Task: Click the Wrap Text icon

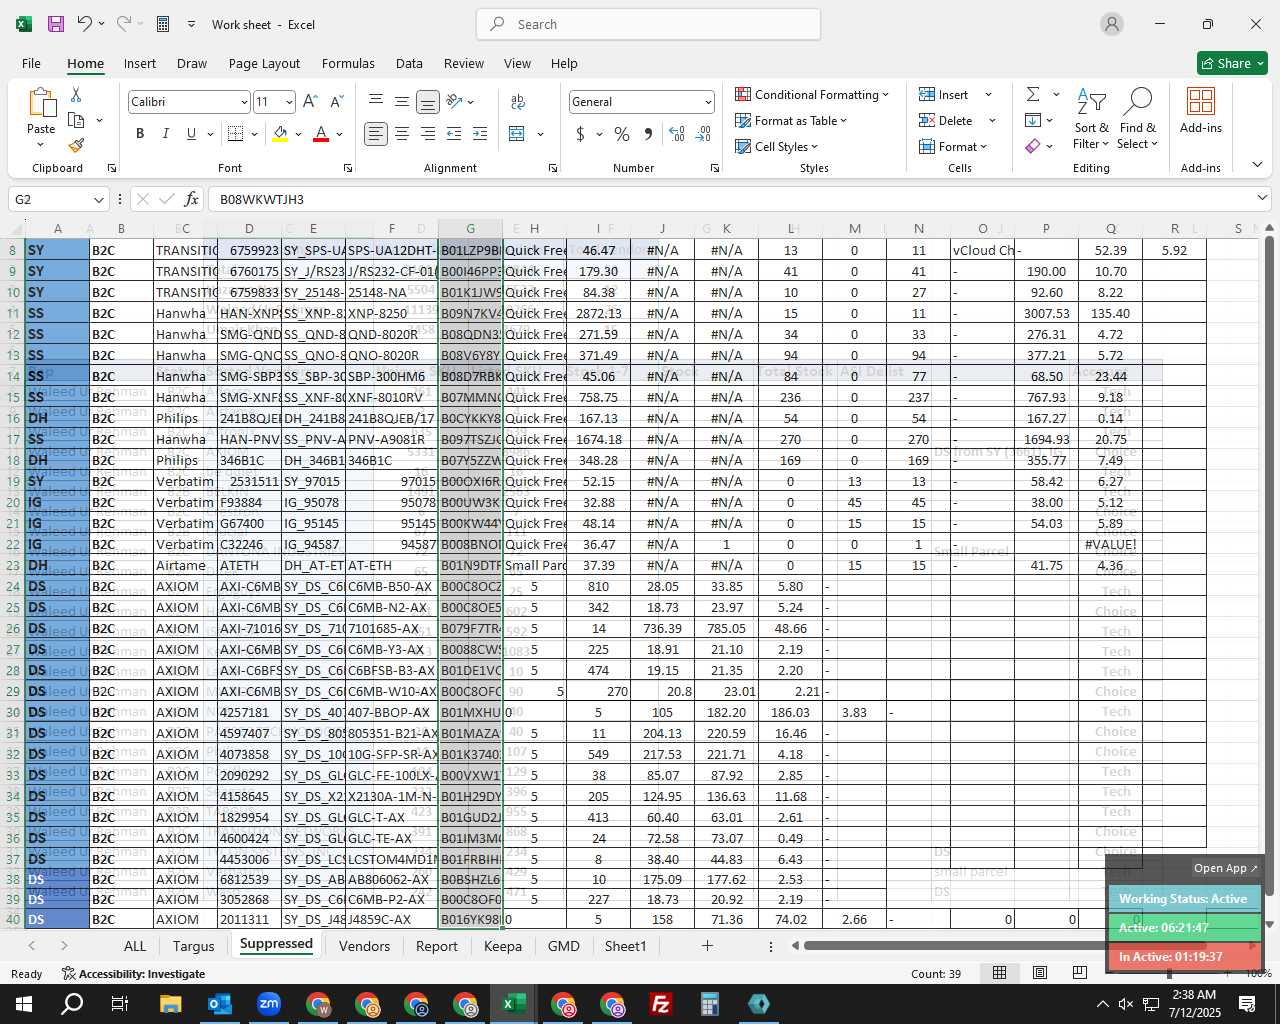Action: tap(518, 102)
